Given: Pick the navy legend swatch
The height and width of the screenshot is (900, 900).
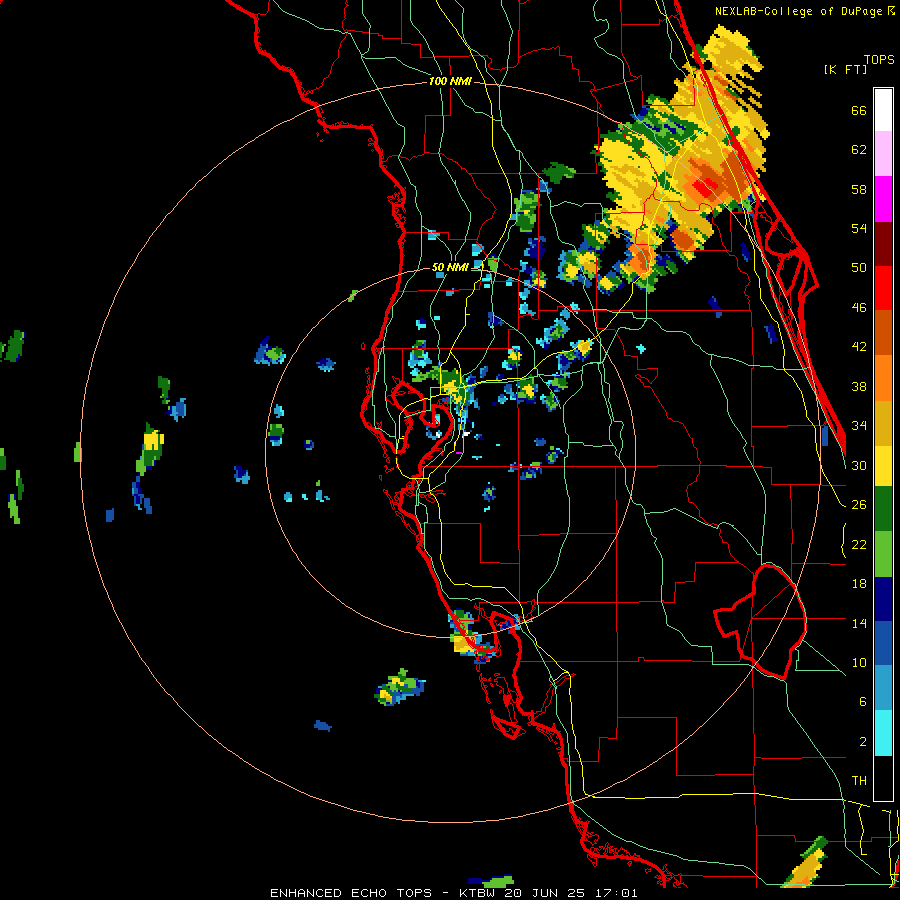Looking at the screenshot, I should pos(883,599).
